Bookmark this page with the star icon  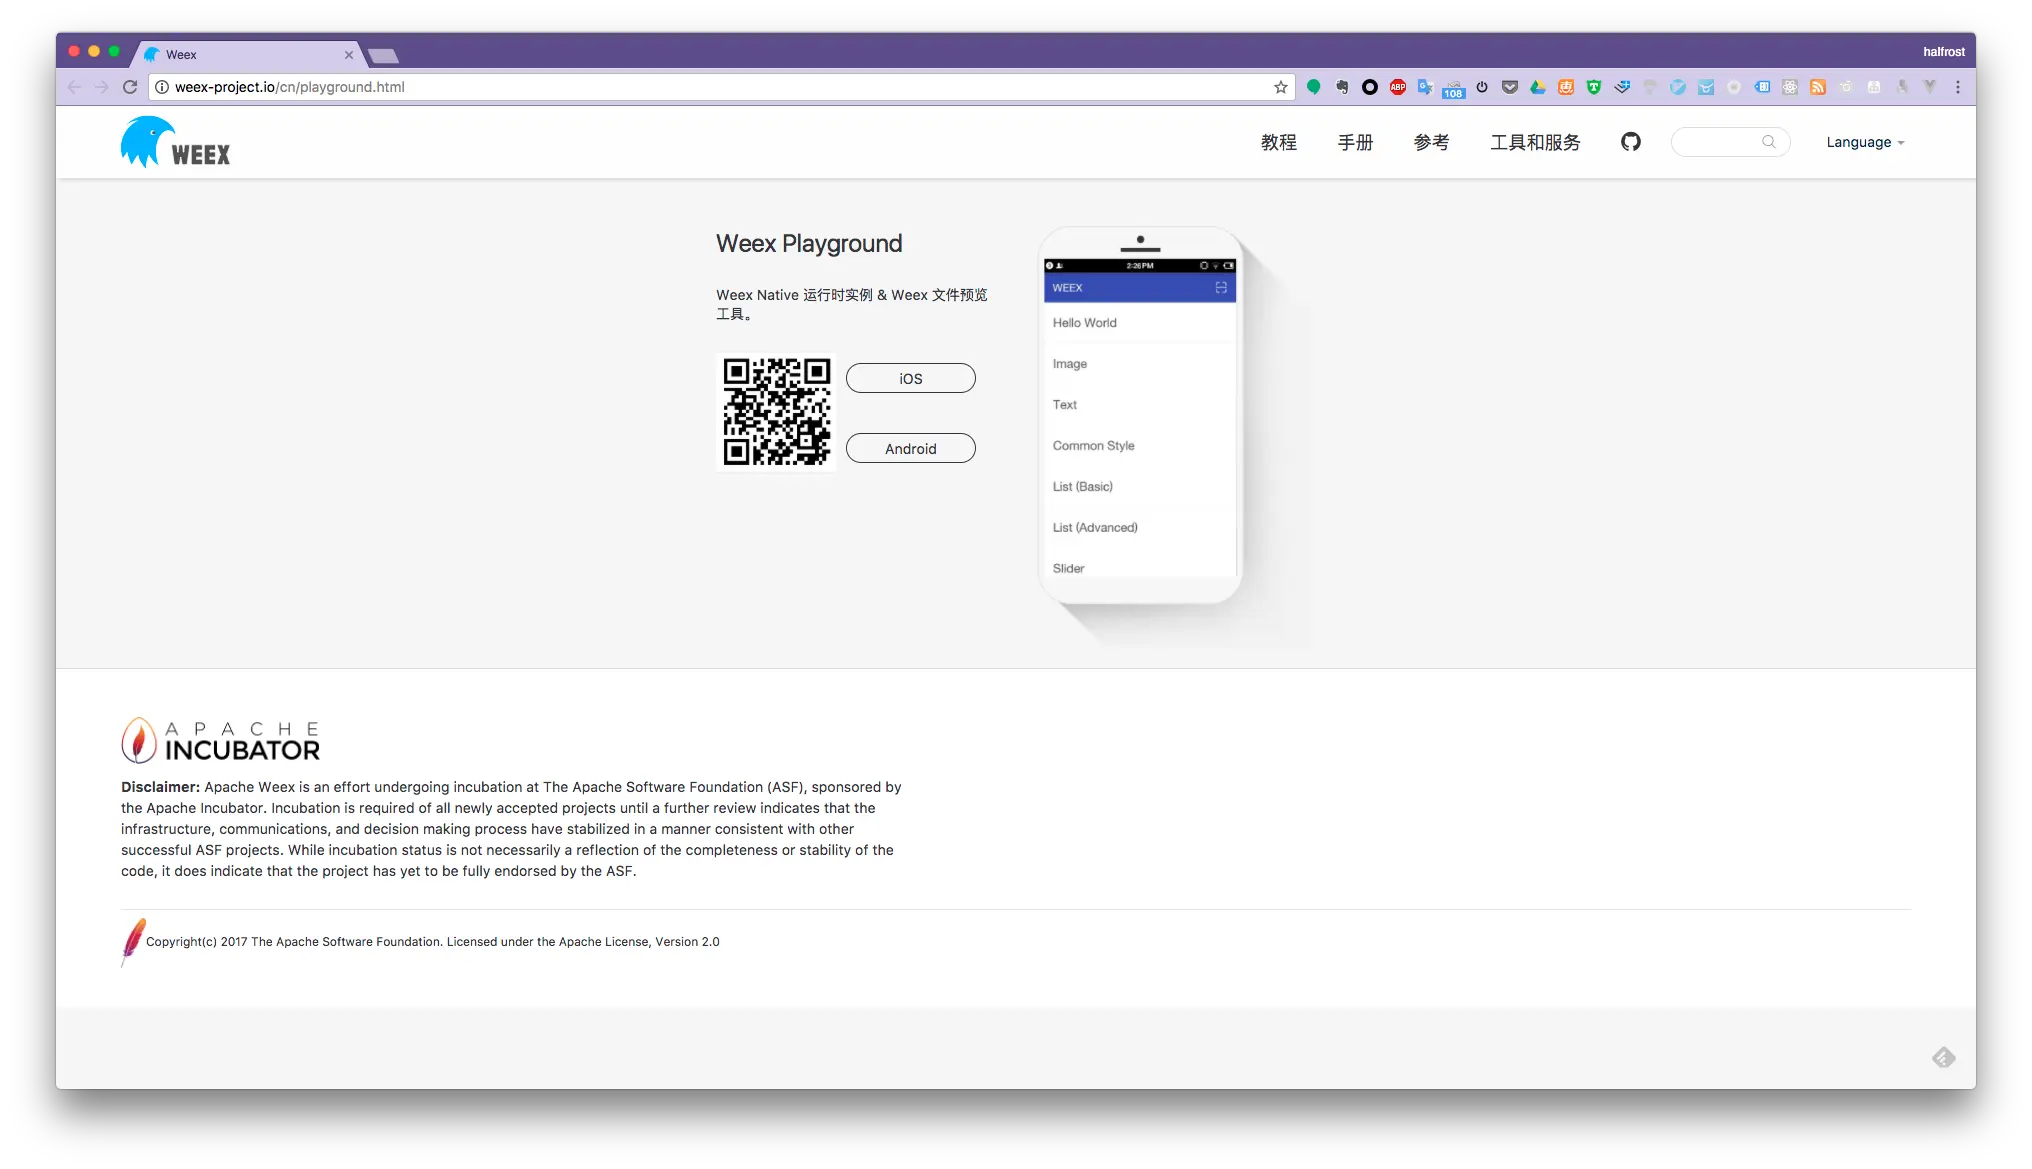point(1280,87)
